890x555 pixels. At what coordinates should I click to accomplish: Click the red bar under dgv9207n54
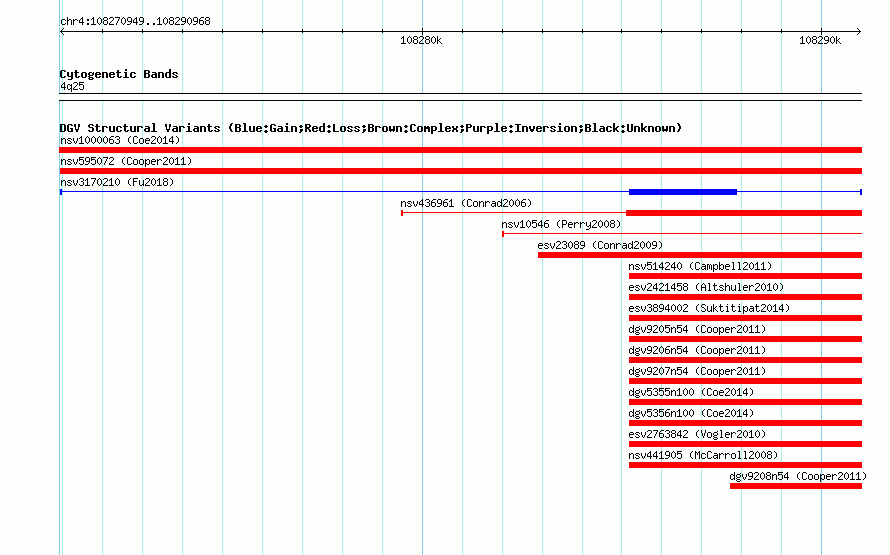(x=745, y=381)
